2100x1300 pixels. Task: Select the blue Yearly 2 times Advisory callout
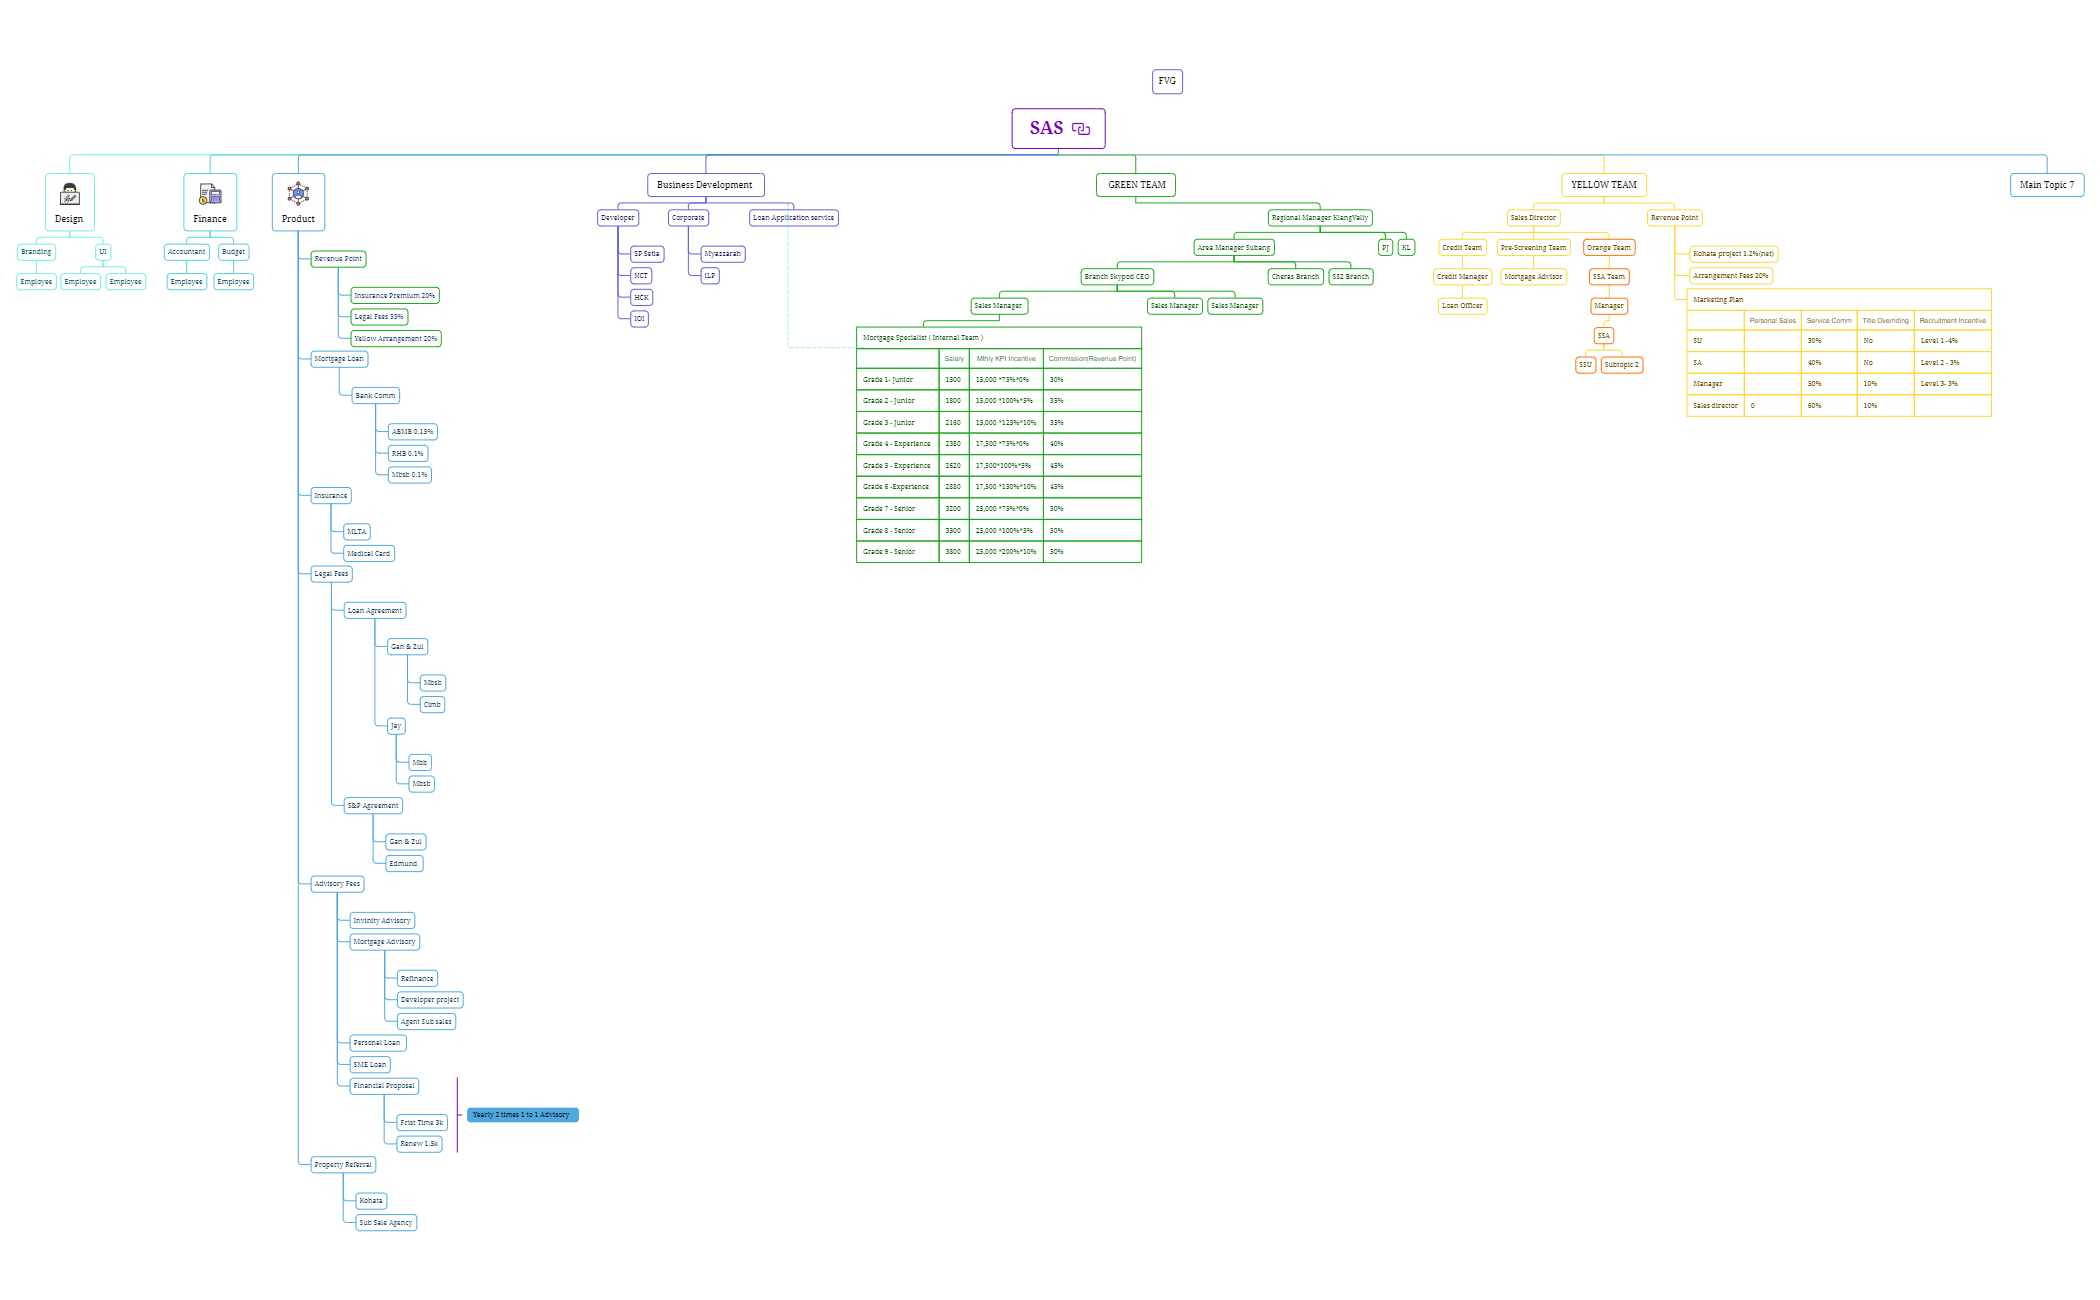coord(522,1114)
